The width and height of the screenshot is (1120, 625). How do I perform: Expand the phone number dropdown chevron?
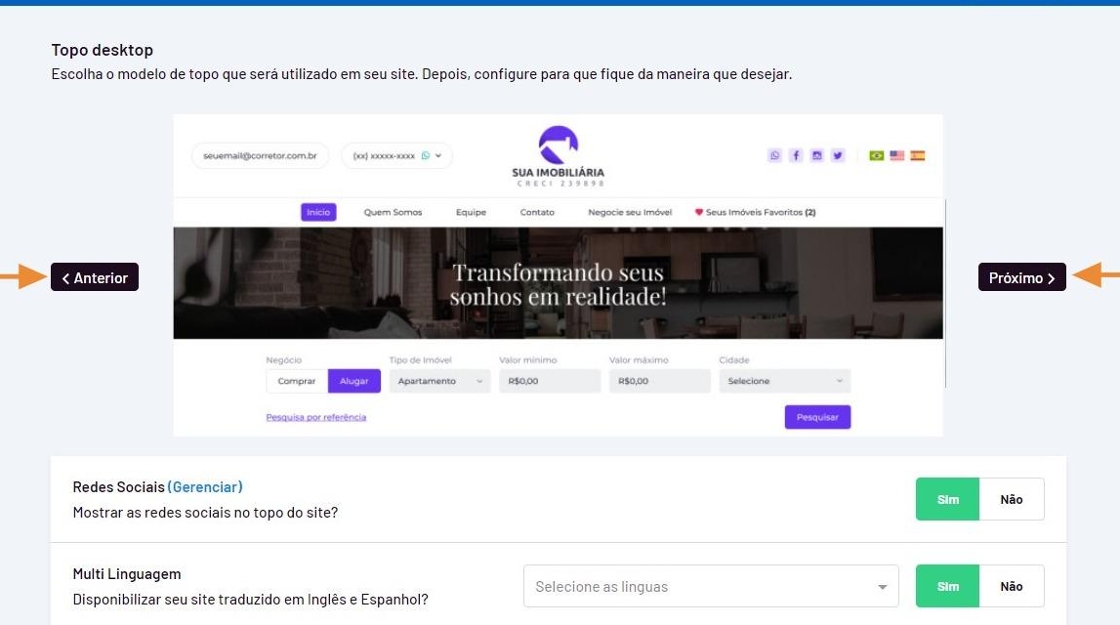439,156
